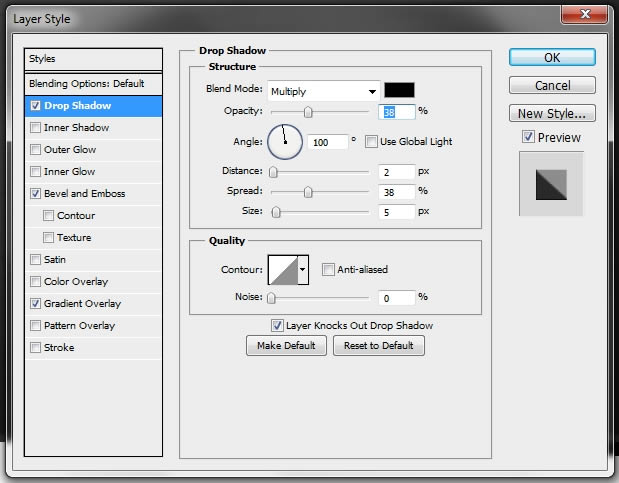The image size is (619, 483).
Task: Click the style preview thumbnail
Action: (551, 184)
